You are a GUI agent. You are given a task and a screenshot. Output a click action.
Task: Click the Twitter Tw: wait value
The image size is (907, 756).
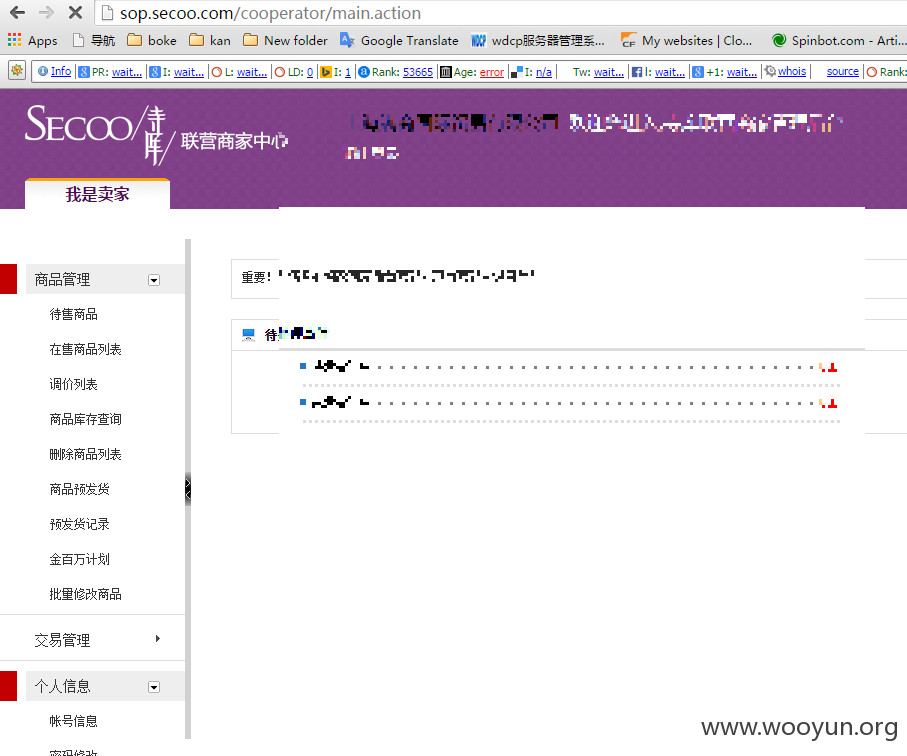[x=609, y=72]
